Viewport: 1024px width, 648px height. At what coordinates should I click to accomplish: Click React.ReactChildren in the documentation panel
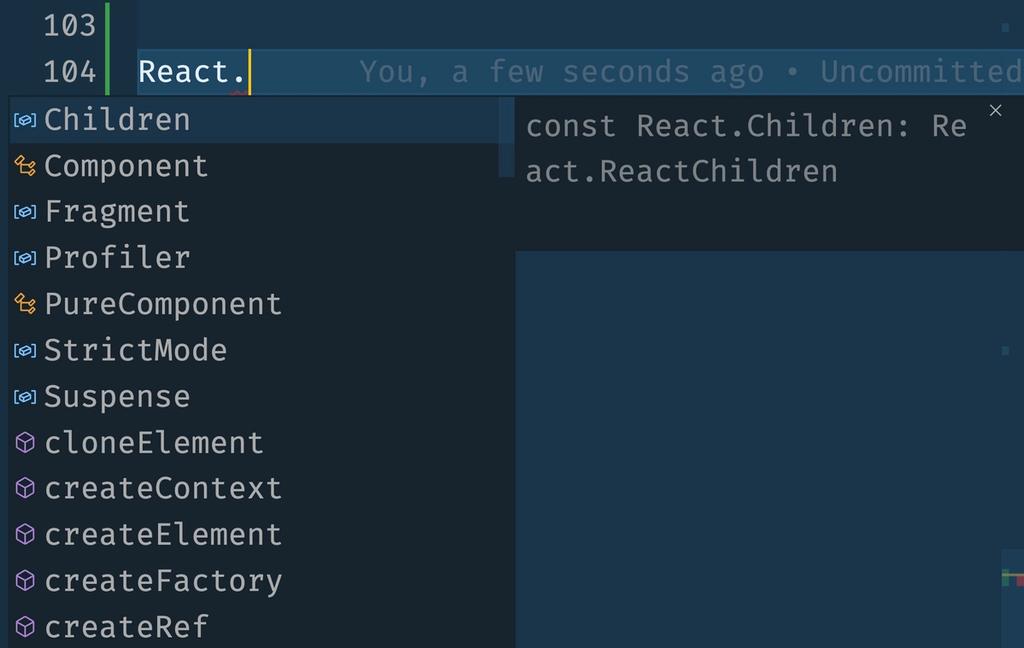pyautogui.click(x=680, y=171)
